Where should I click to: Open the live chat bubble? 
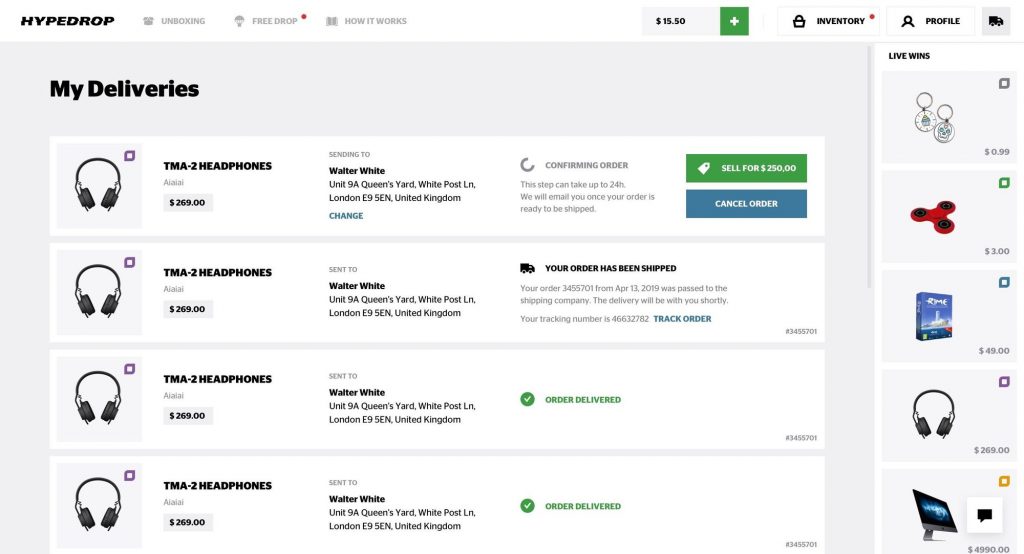984,515
